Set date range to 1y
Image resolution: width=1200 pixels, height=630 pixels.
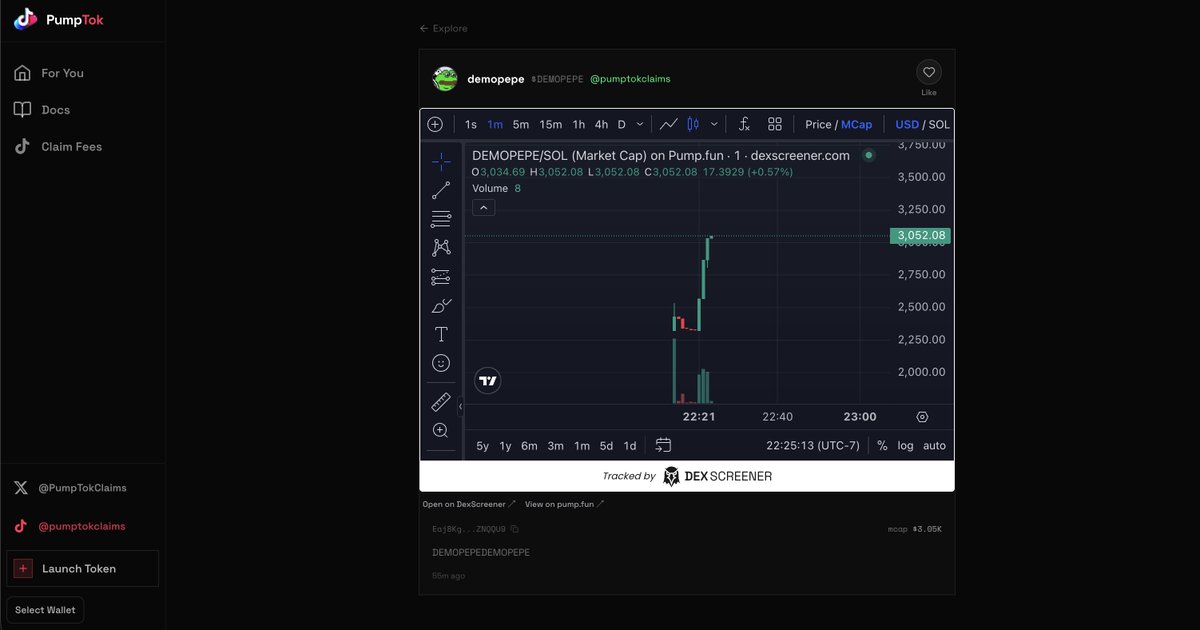(506, 446)
